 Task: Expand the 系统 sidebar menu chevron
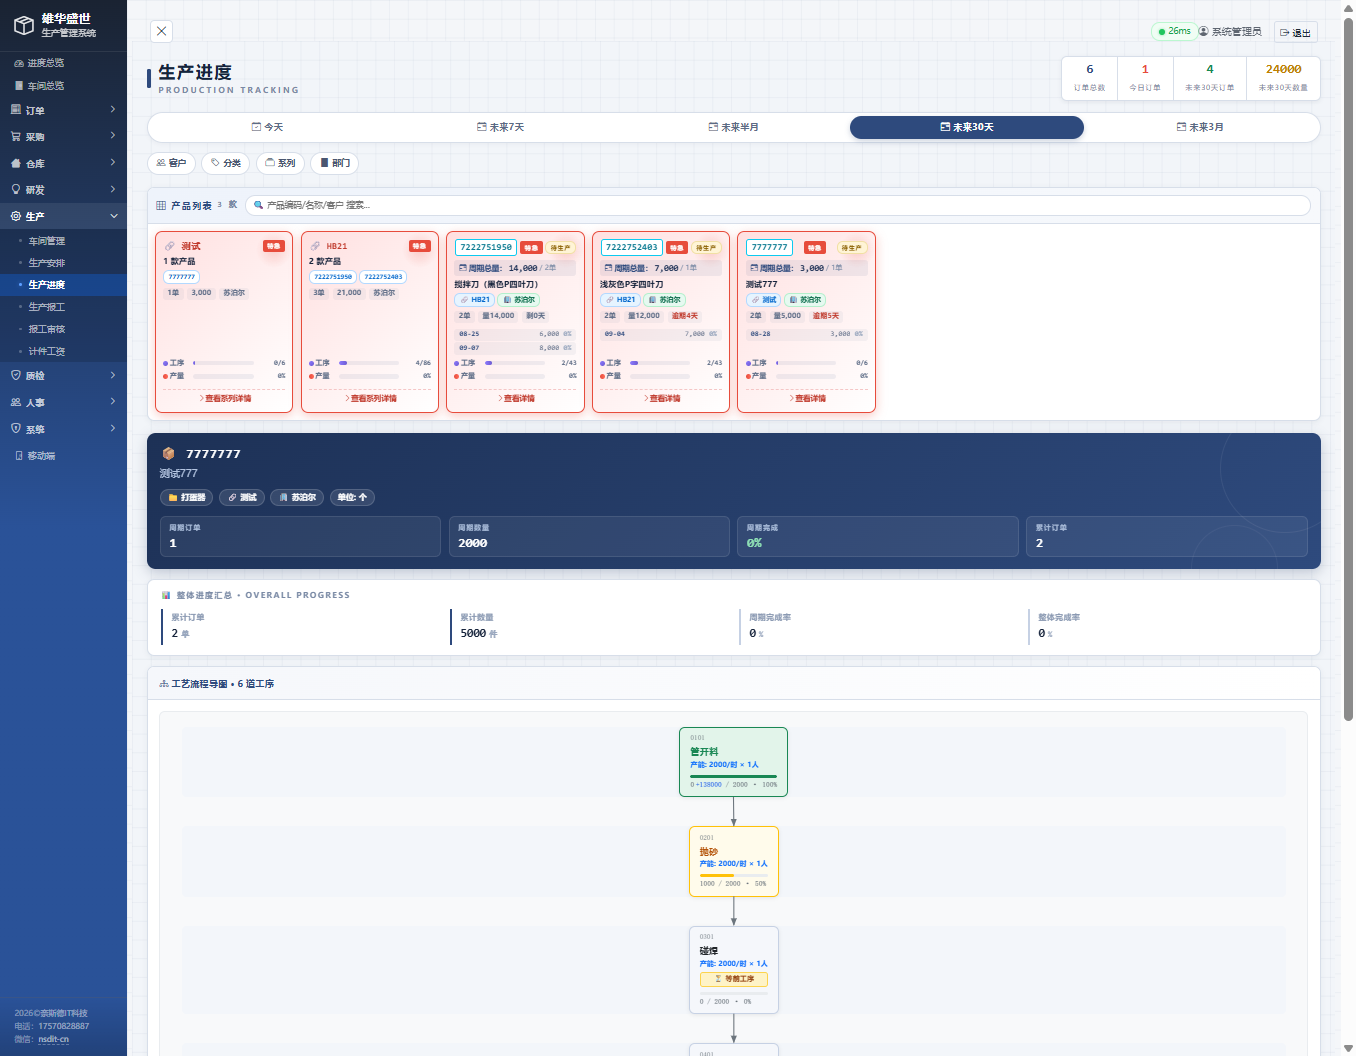113,428
